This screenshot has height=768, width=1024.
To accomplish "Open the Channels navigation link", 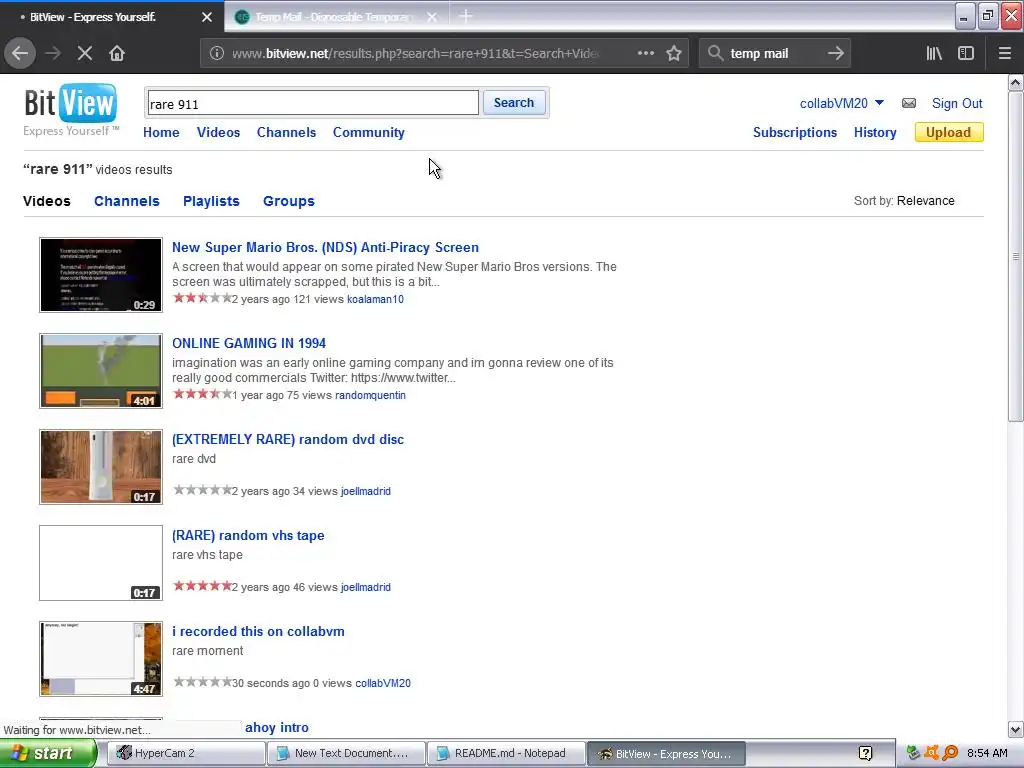I will point(286,132).
